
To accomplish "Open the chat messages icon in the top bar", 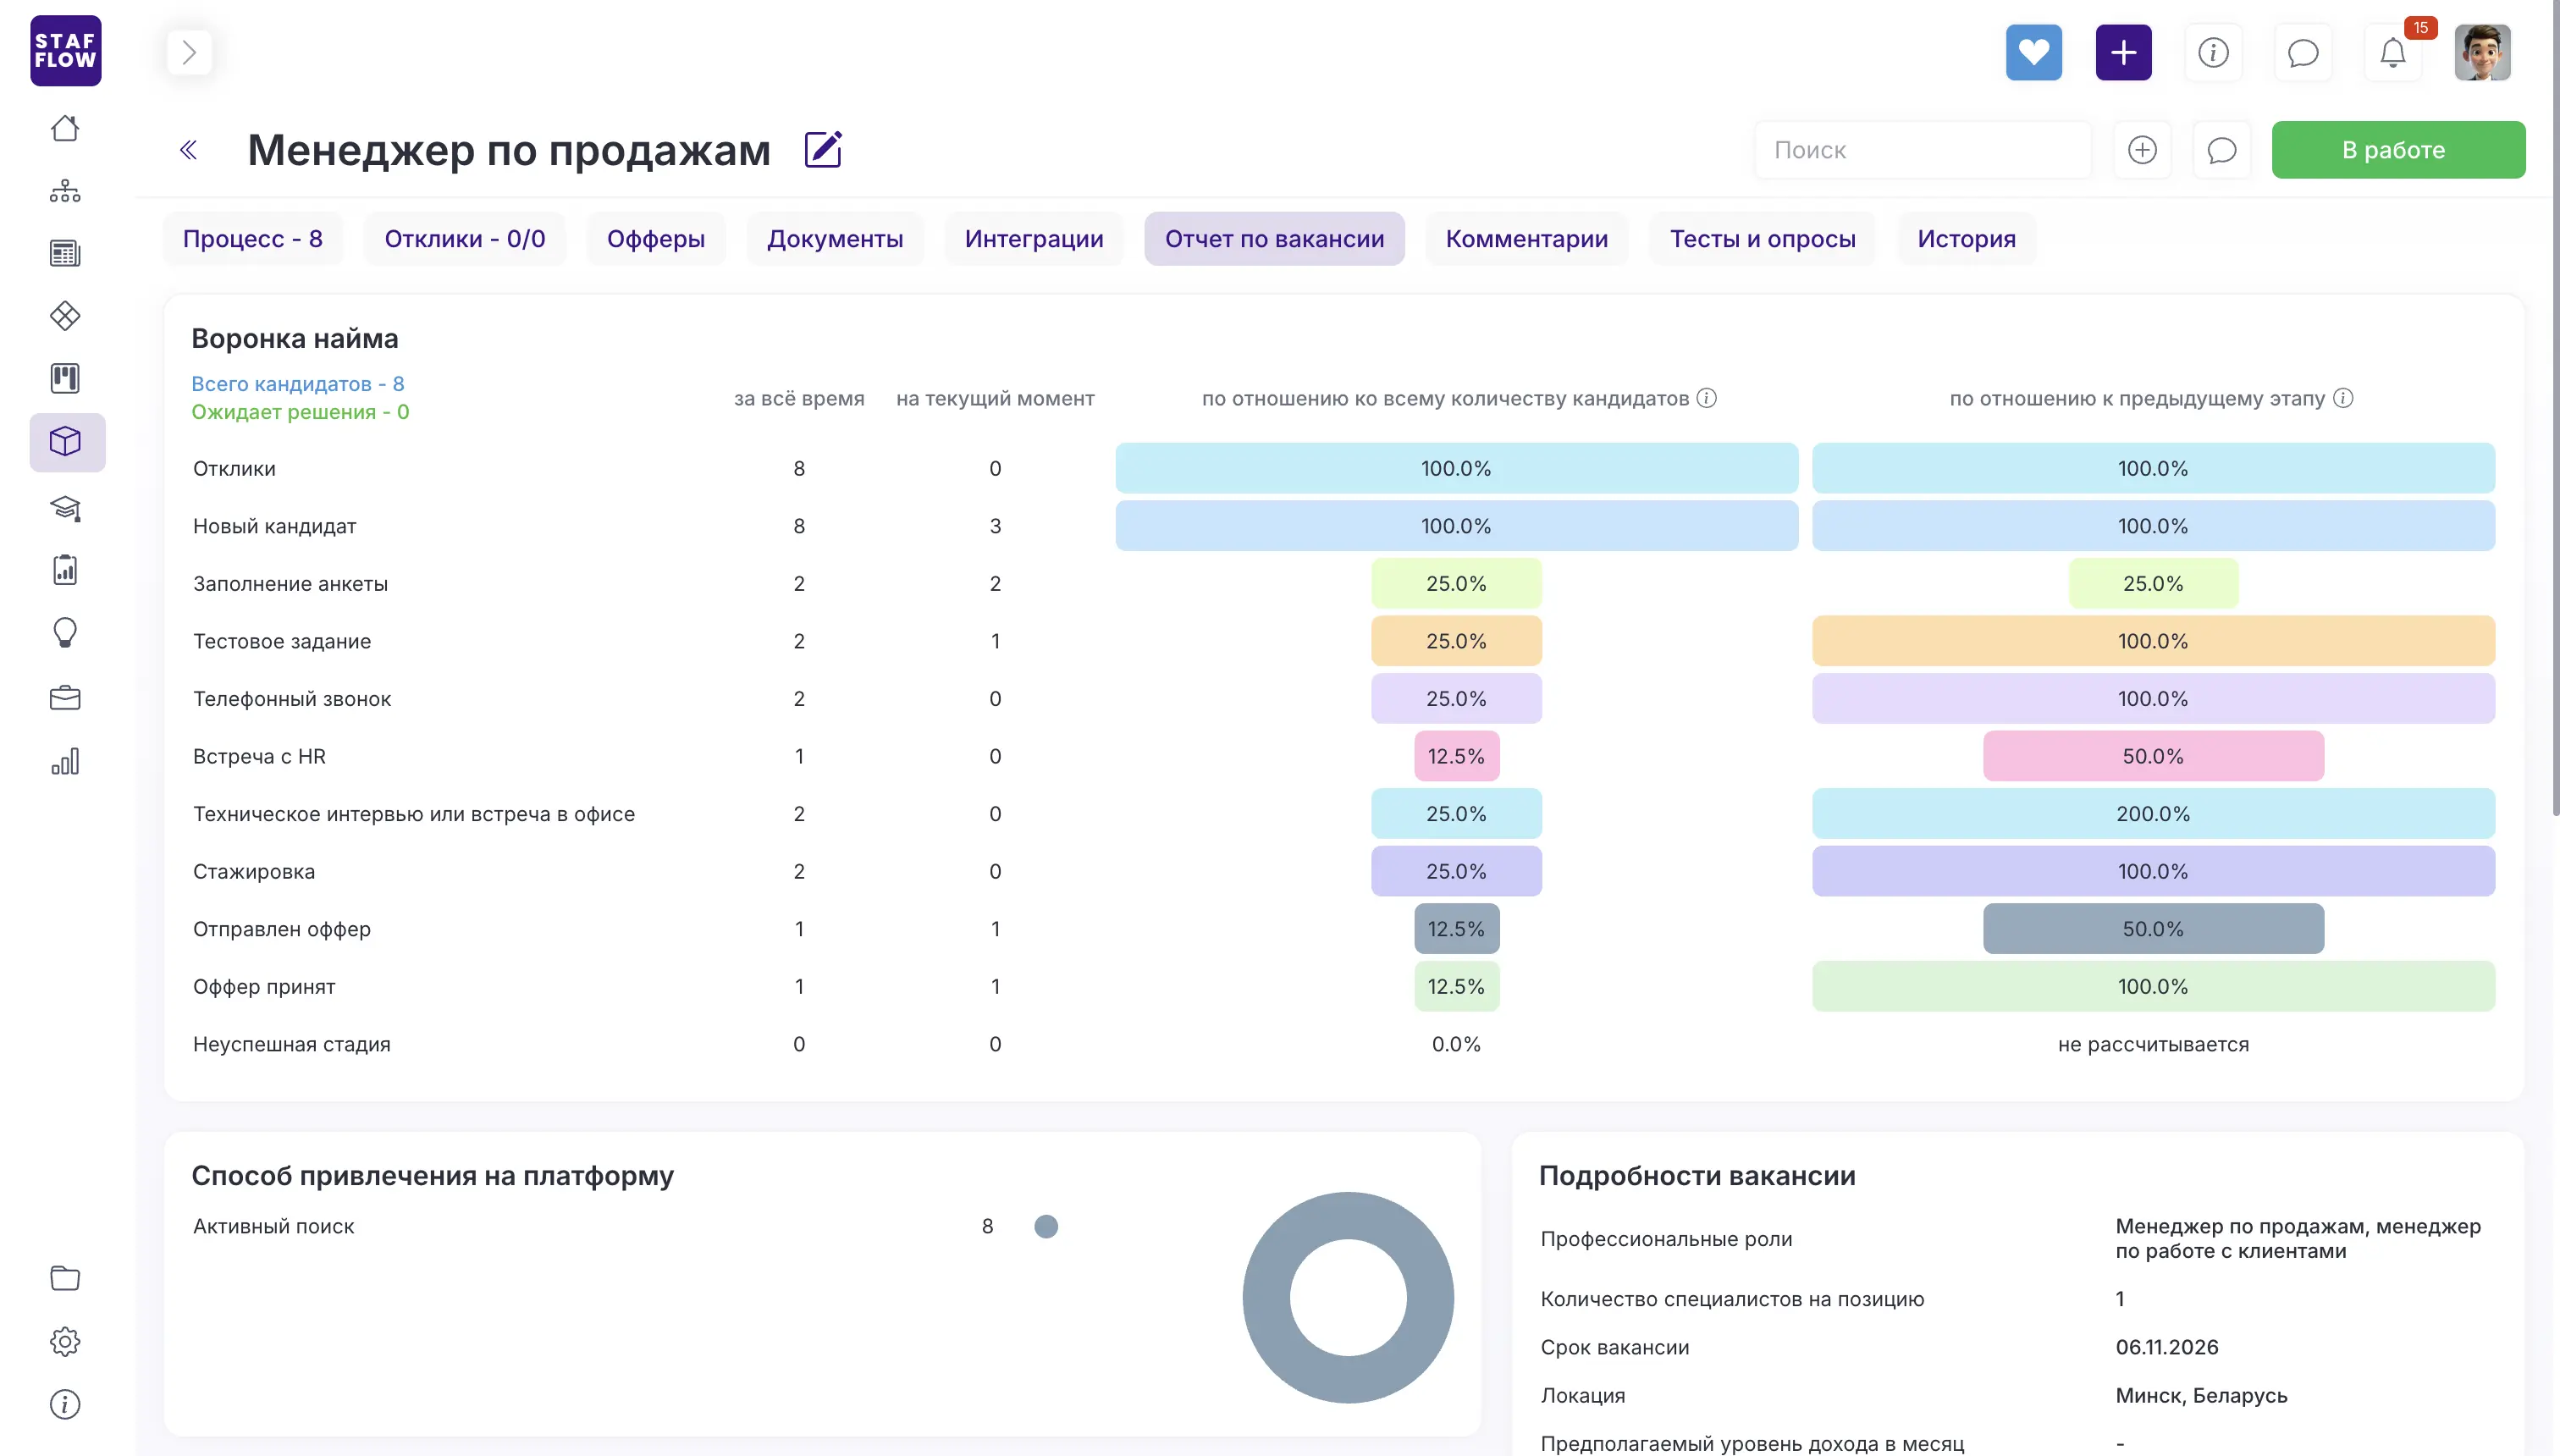I will click(2303, 52).
